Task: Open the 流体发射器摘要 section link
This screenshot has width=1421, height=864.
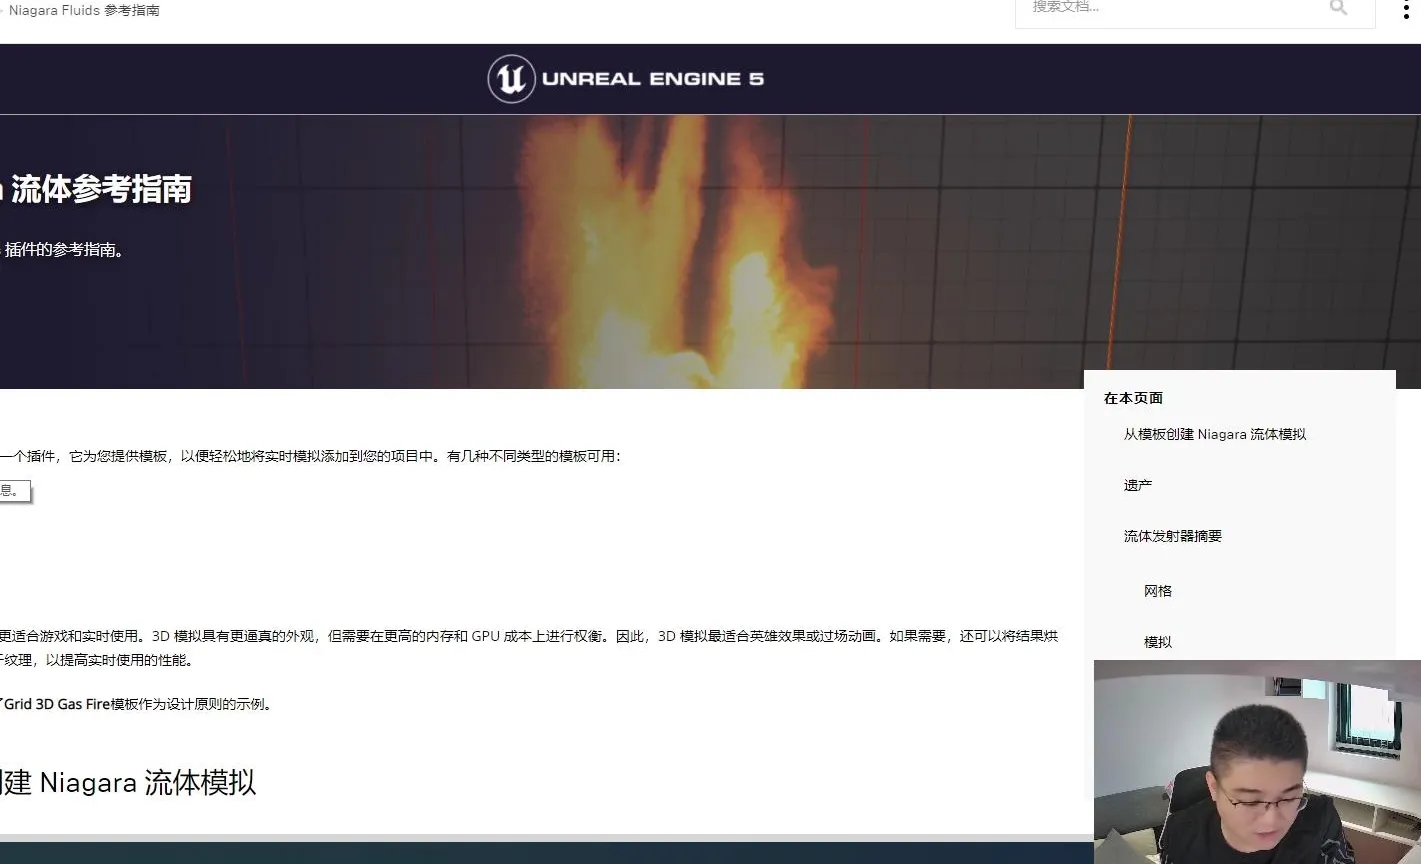Action: [1171, 535]
